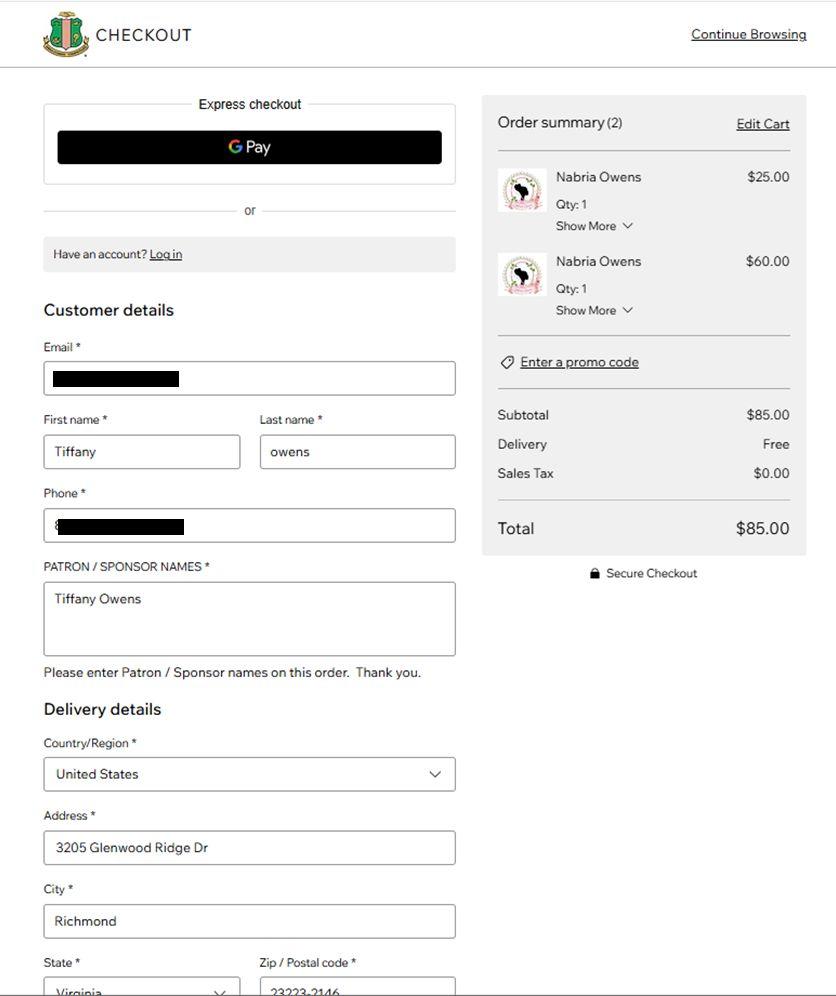Pay with the Google Pay button

(x=249, y=147)
